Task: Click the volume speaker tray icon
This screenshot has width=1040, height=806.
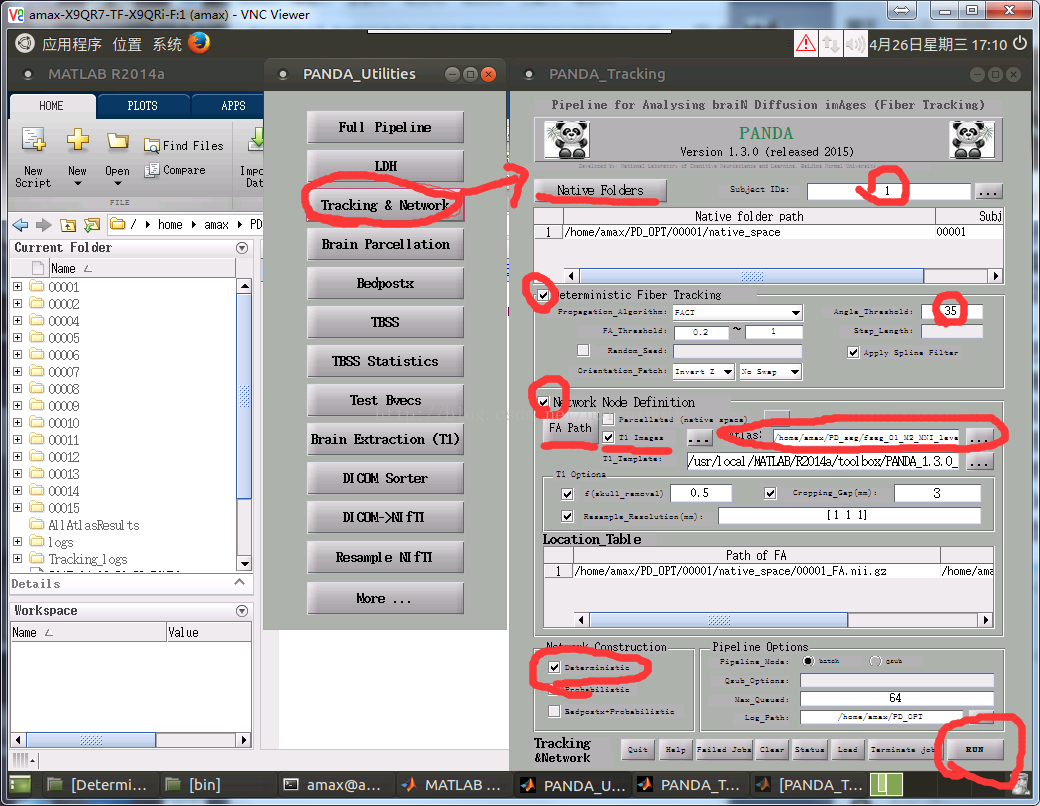Action: pyautogui.click(x=855, y=44)
